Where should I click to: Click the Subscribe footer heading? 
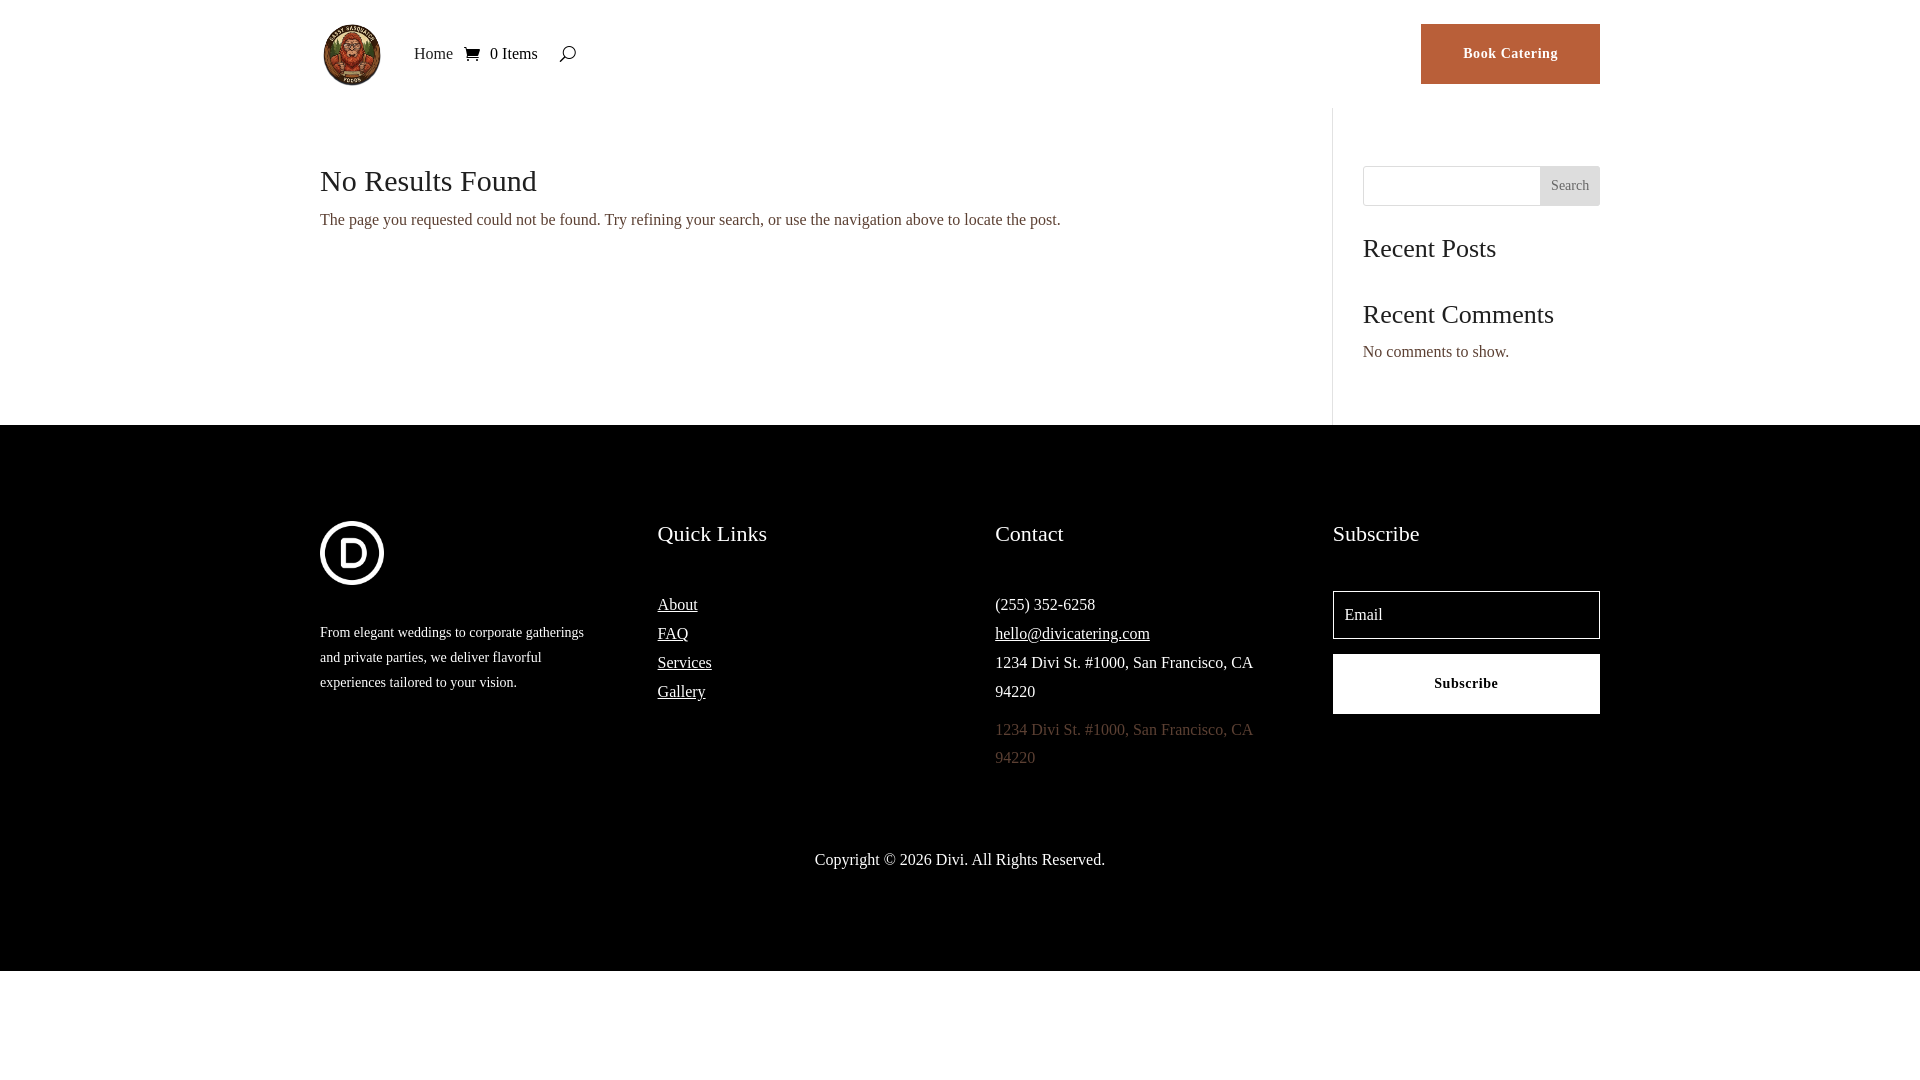coord(1375,534)
